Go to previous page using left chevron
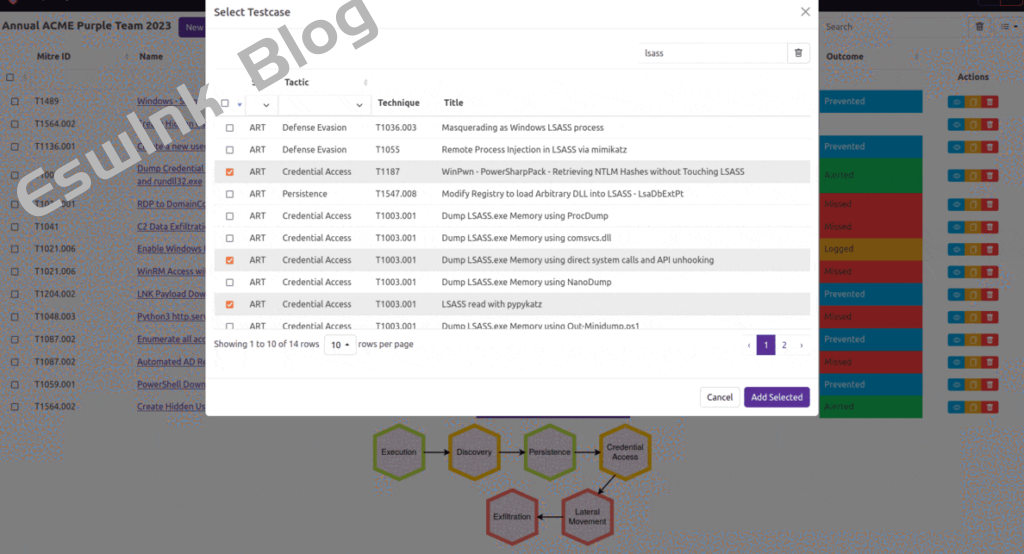This screenshot has width=1024, height=554. coord(749,345)
